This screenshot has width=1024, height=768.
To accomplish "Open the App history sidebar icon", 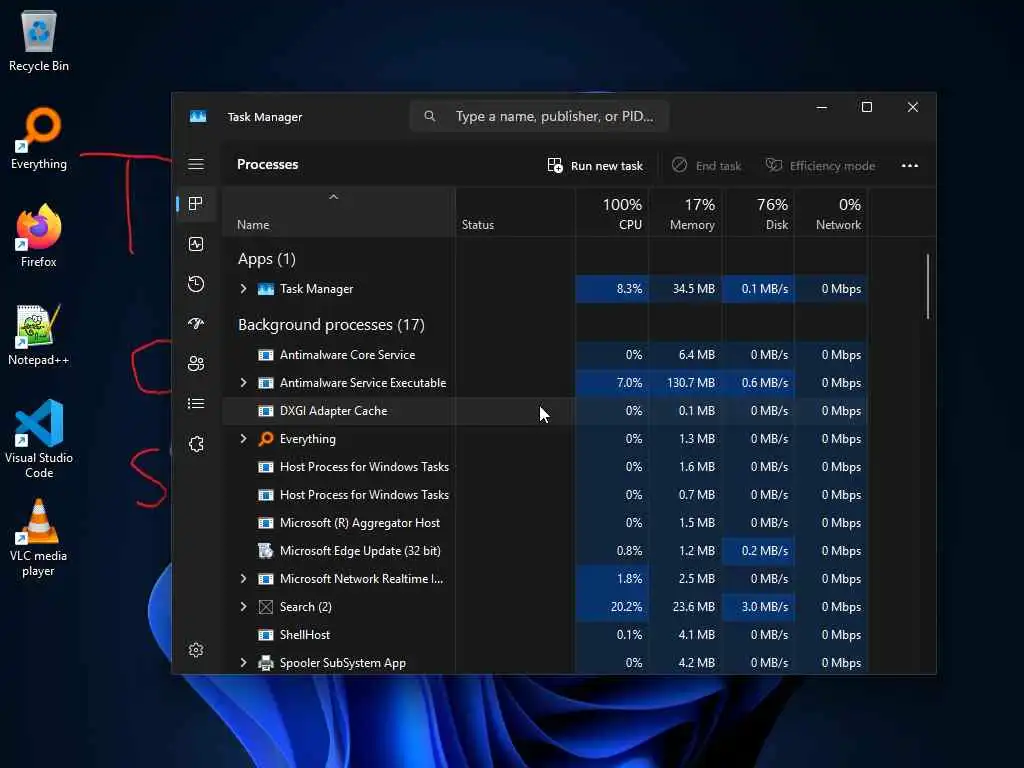I will tap(196, 284).
